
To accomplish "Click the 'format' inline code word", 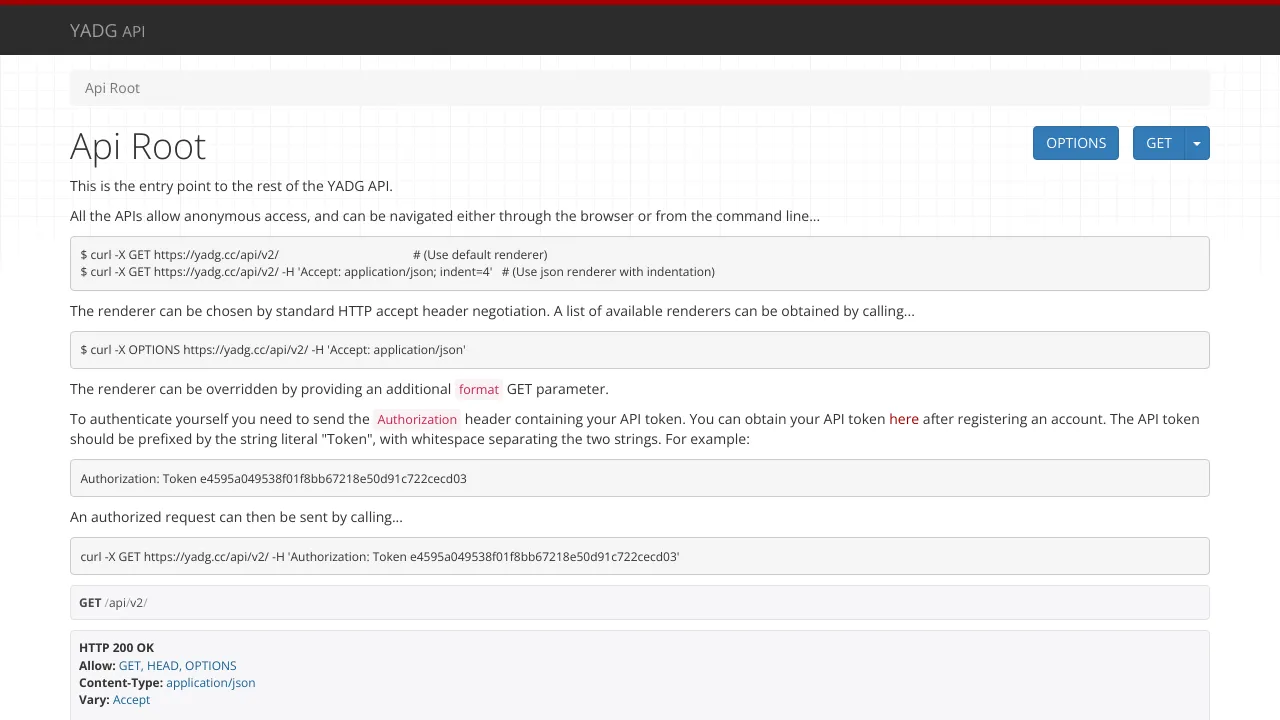I will point(478,389).
